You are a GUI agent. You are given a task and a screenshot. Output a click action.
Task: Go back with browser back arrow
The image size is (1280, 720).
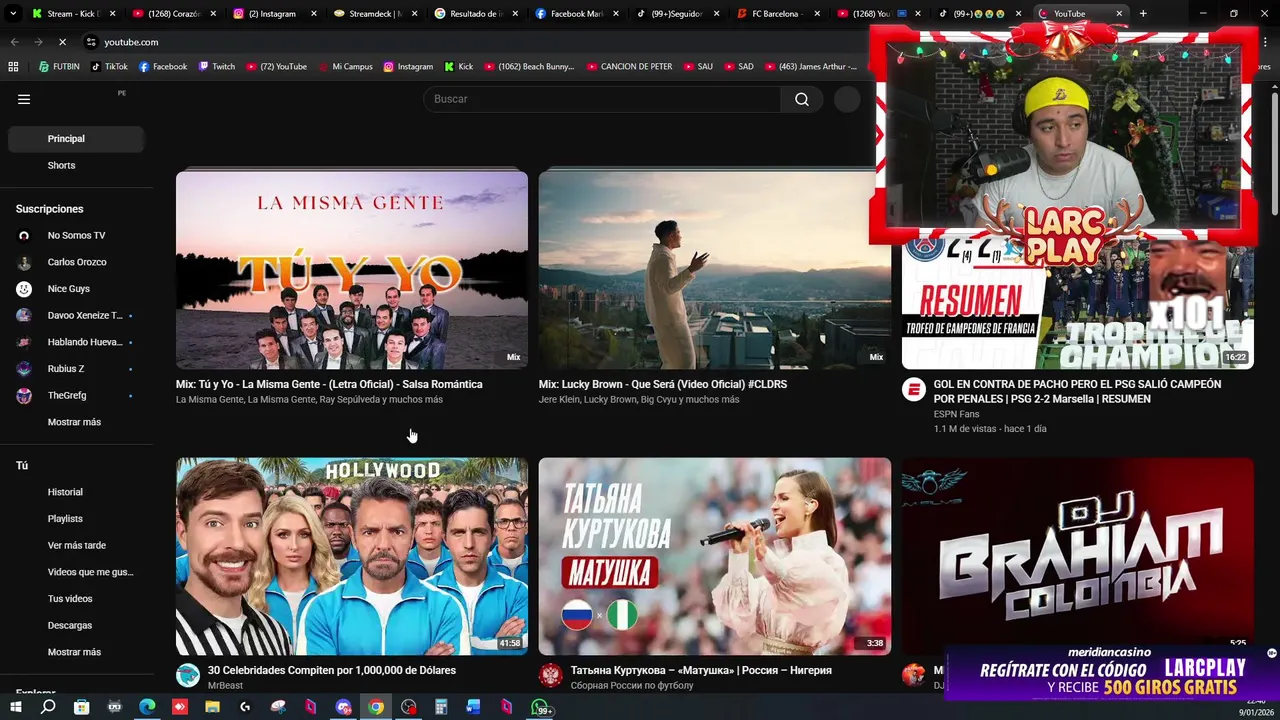14,42
